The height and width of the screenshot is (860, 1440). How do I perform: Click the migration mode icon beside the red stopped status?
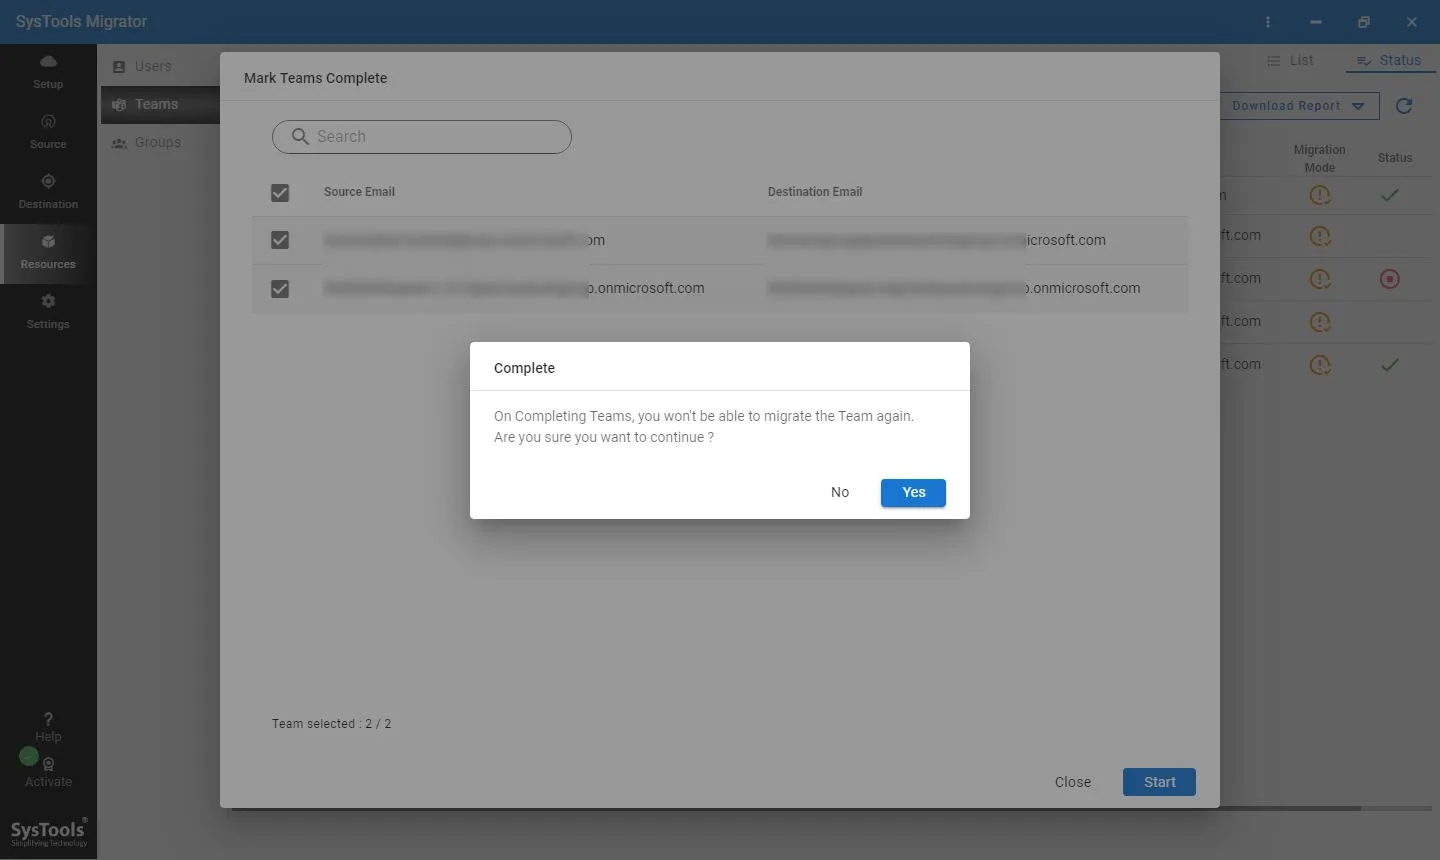[1320, 279]
